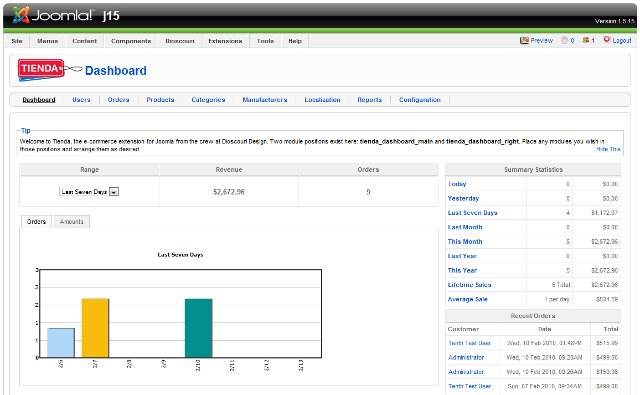Open the Menus menu
640x395 pixels.
(x=47, y=41)
